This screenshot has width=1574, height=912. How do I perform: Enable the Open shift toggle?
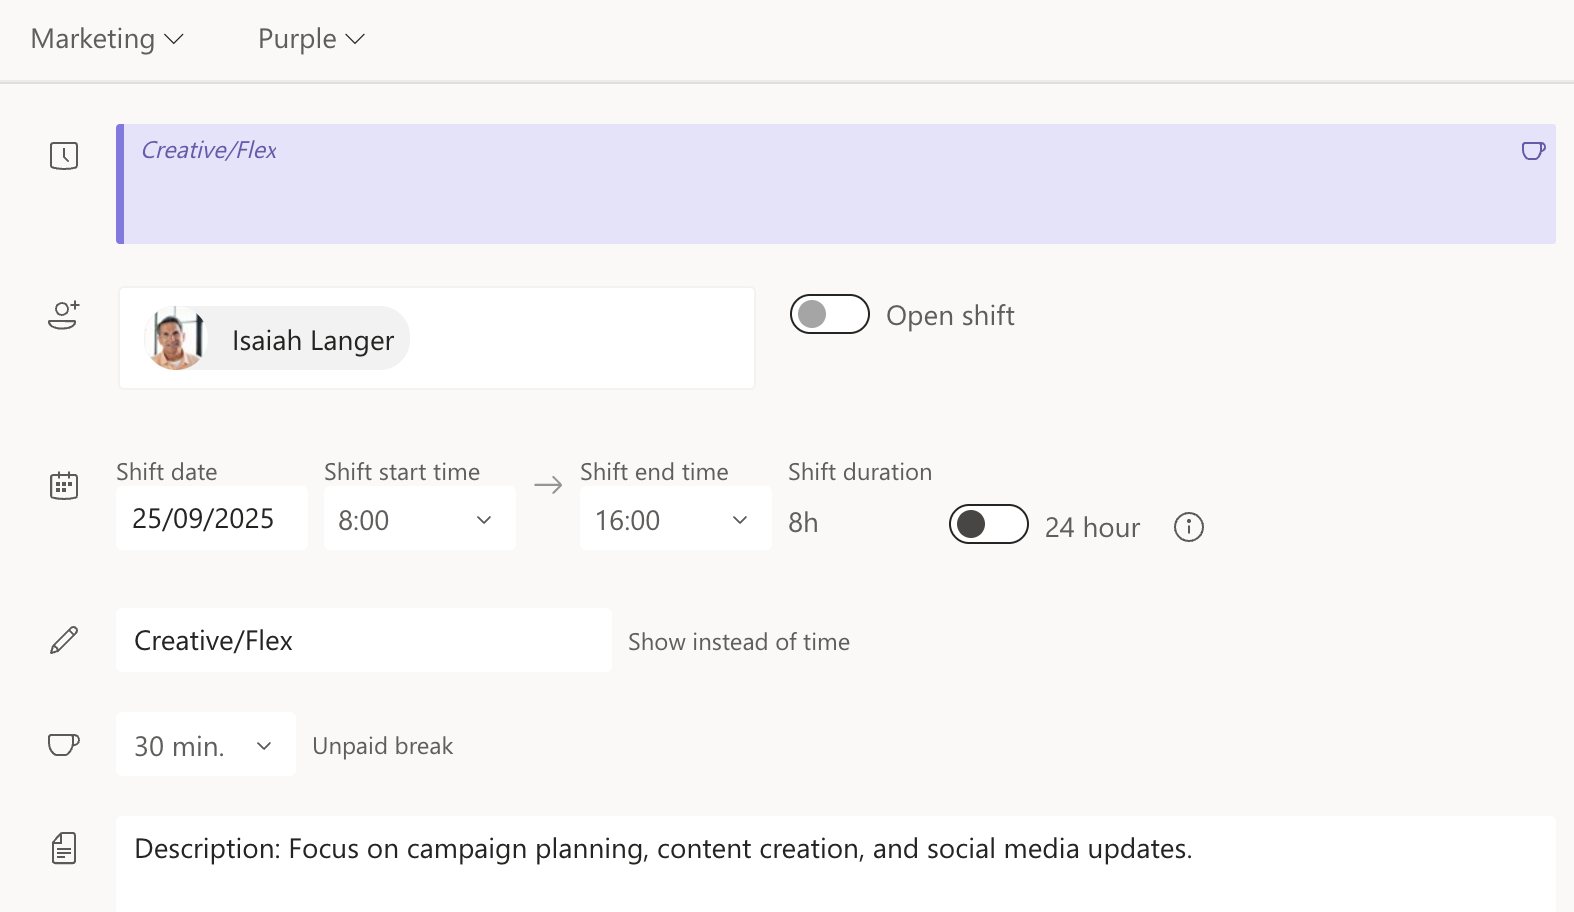829,315
